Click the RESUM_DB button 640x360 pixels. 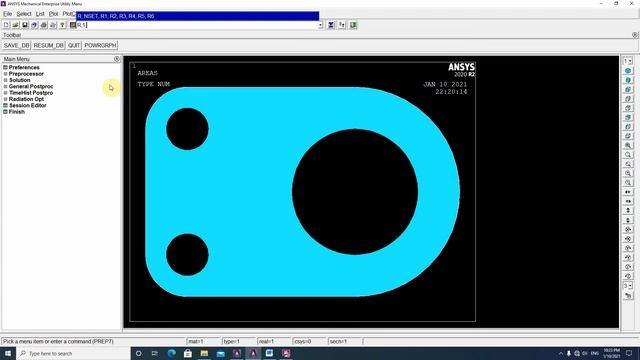pyautogui.click(x=49, y=45)
